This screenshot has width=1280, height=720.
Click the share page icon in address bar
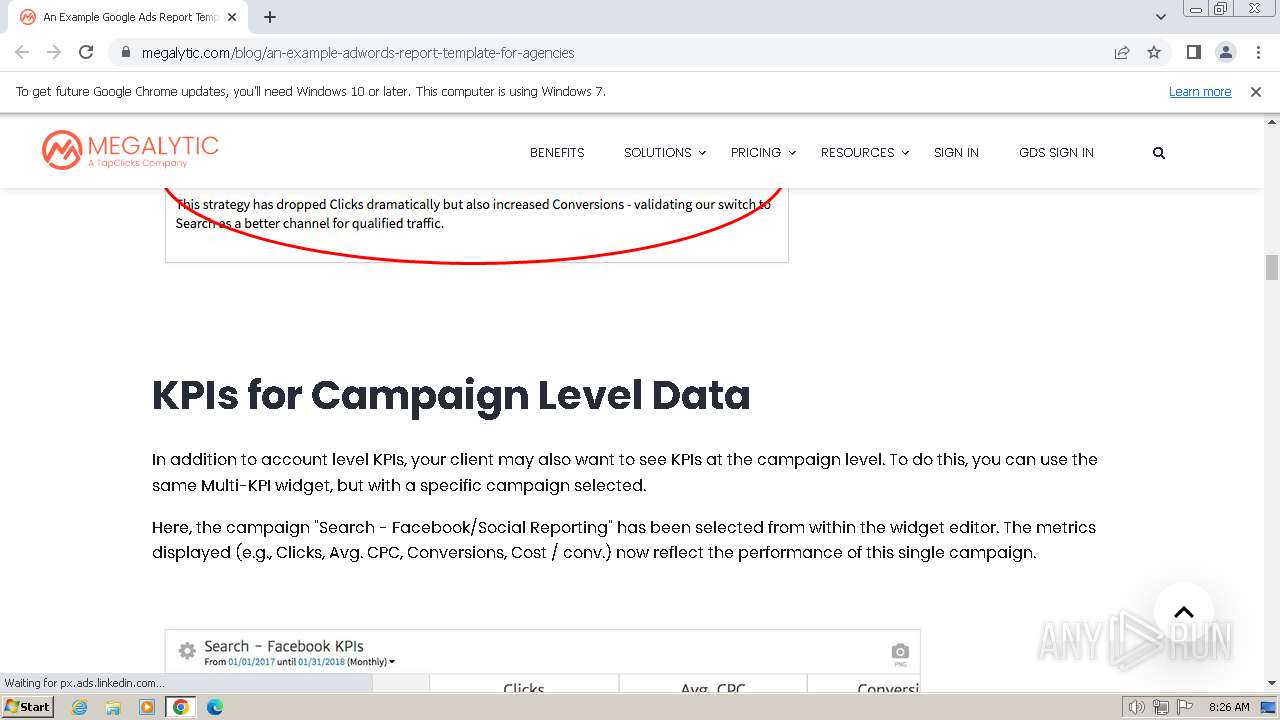pyautogui.click(x=1122, y=52)
